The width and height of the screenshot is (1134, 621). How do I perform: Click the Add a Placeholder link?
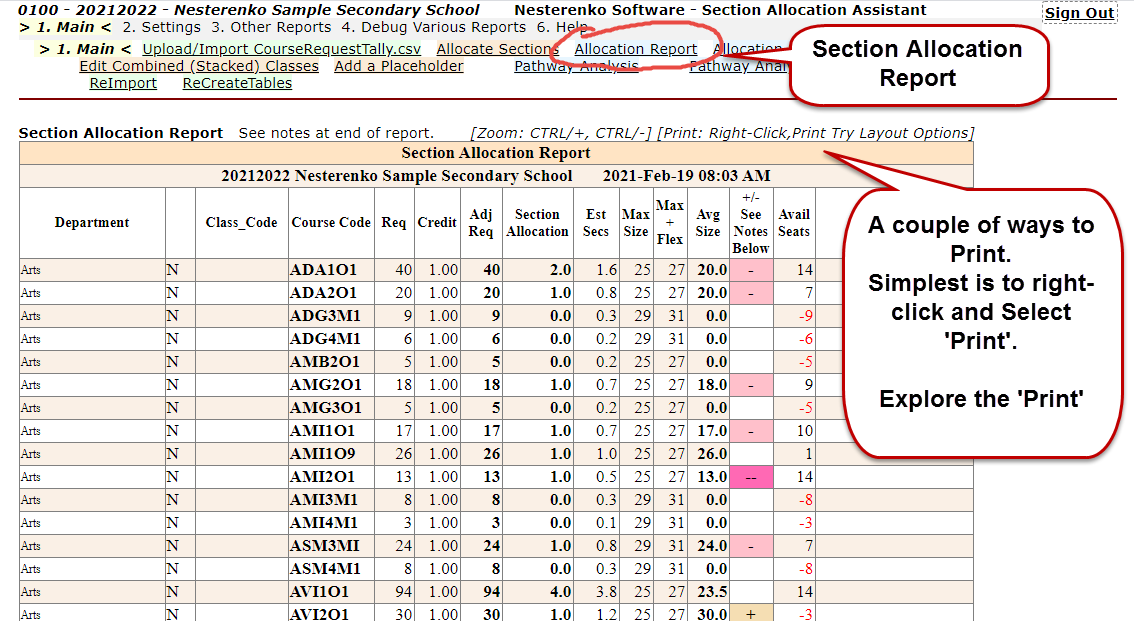pos(398,66)
